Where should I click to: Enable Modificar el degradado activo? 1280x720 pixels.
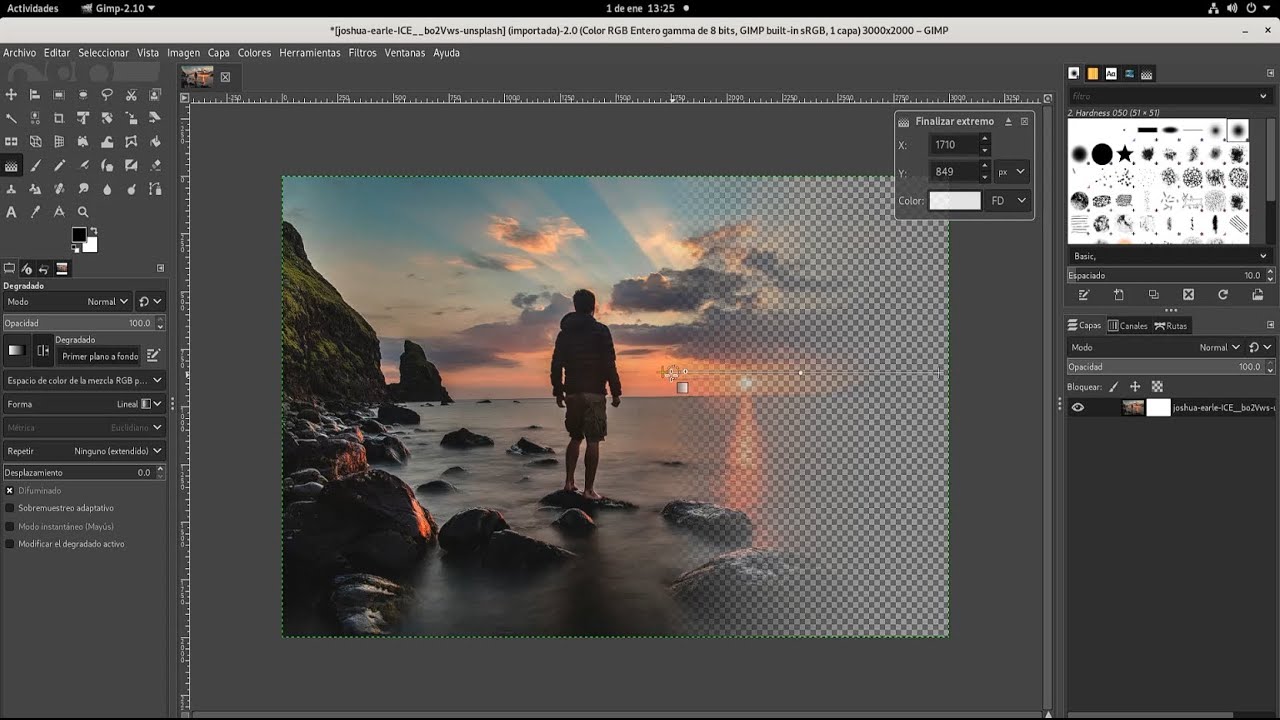tap(10, 544)
